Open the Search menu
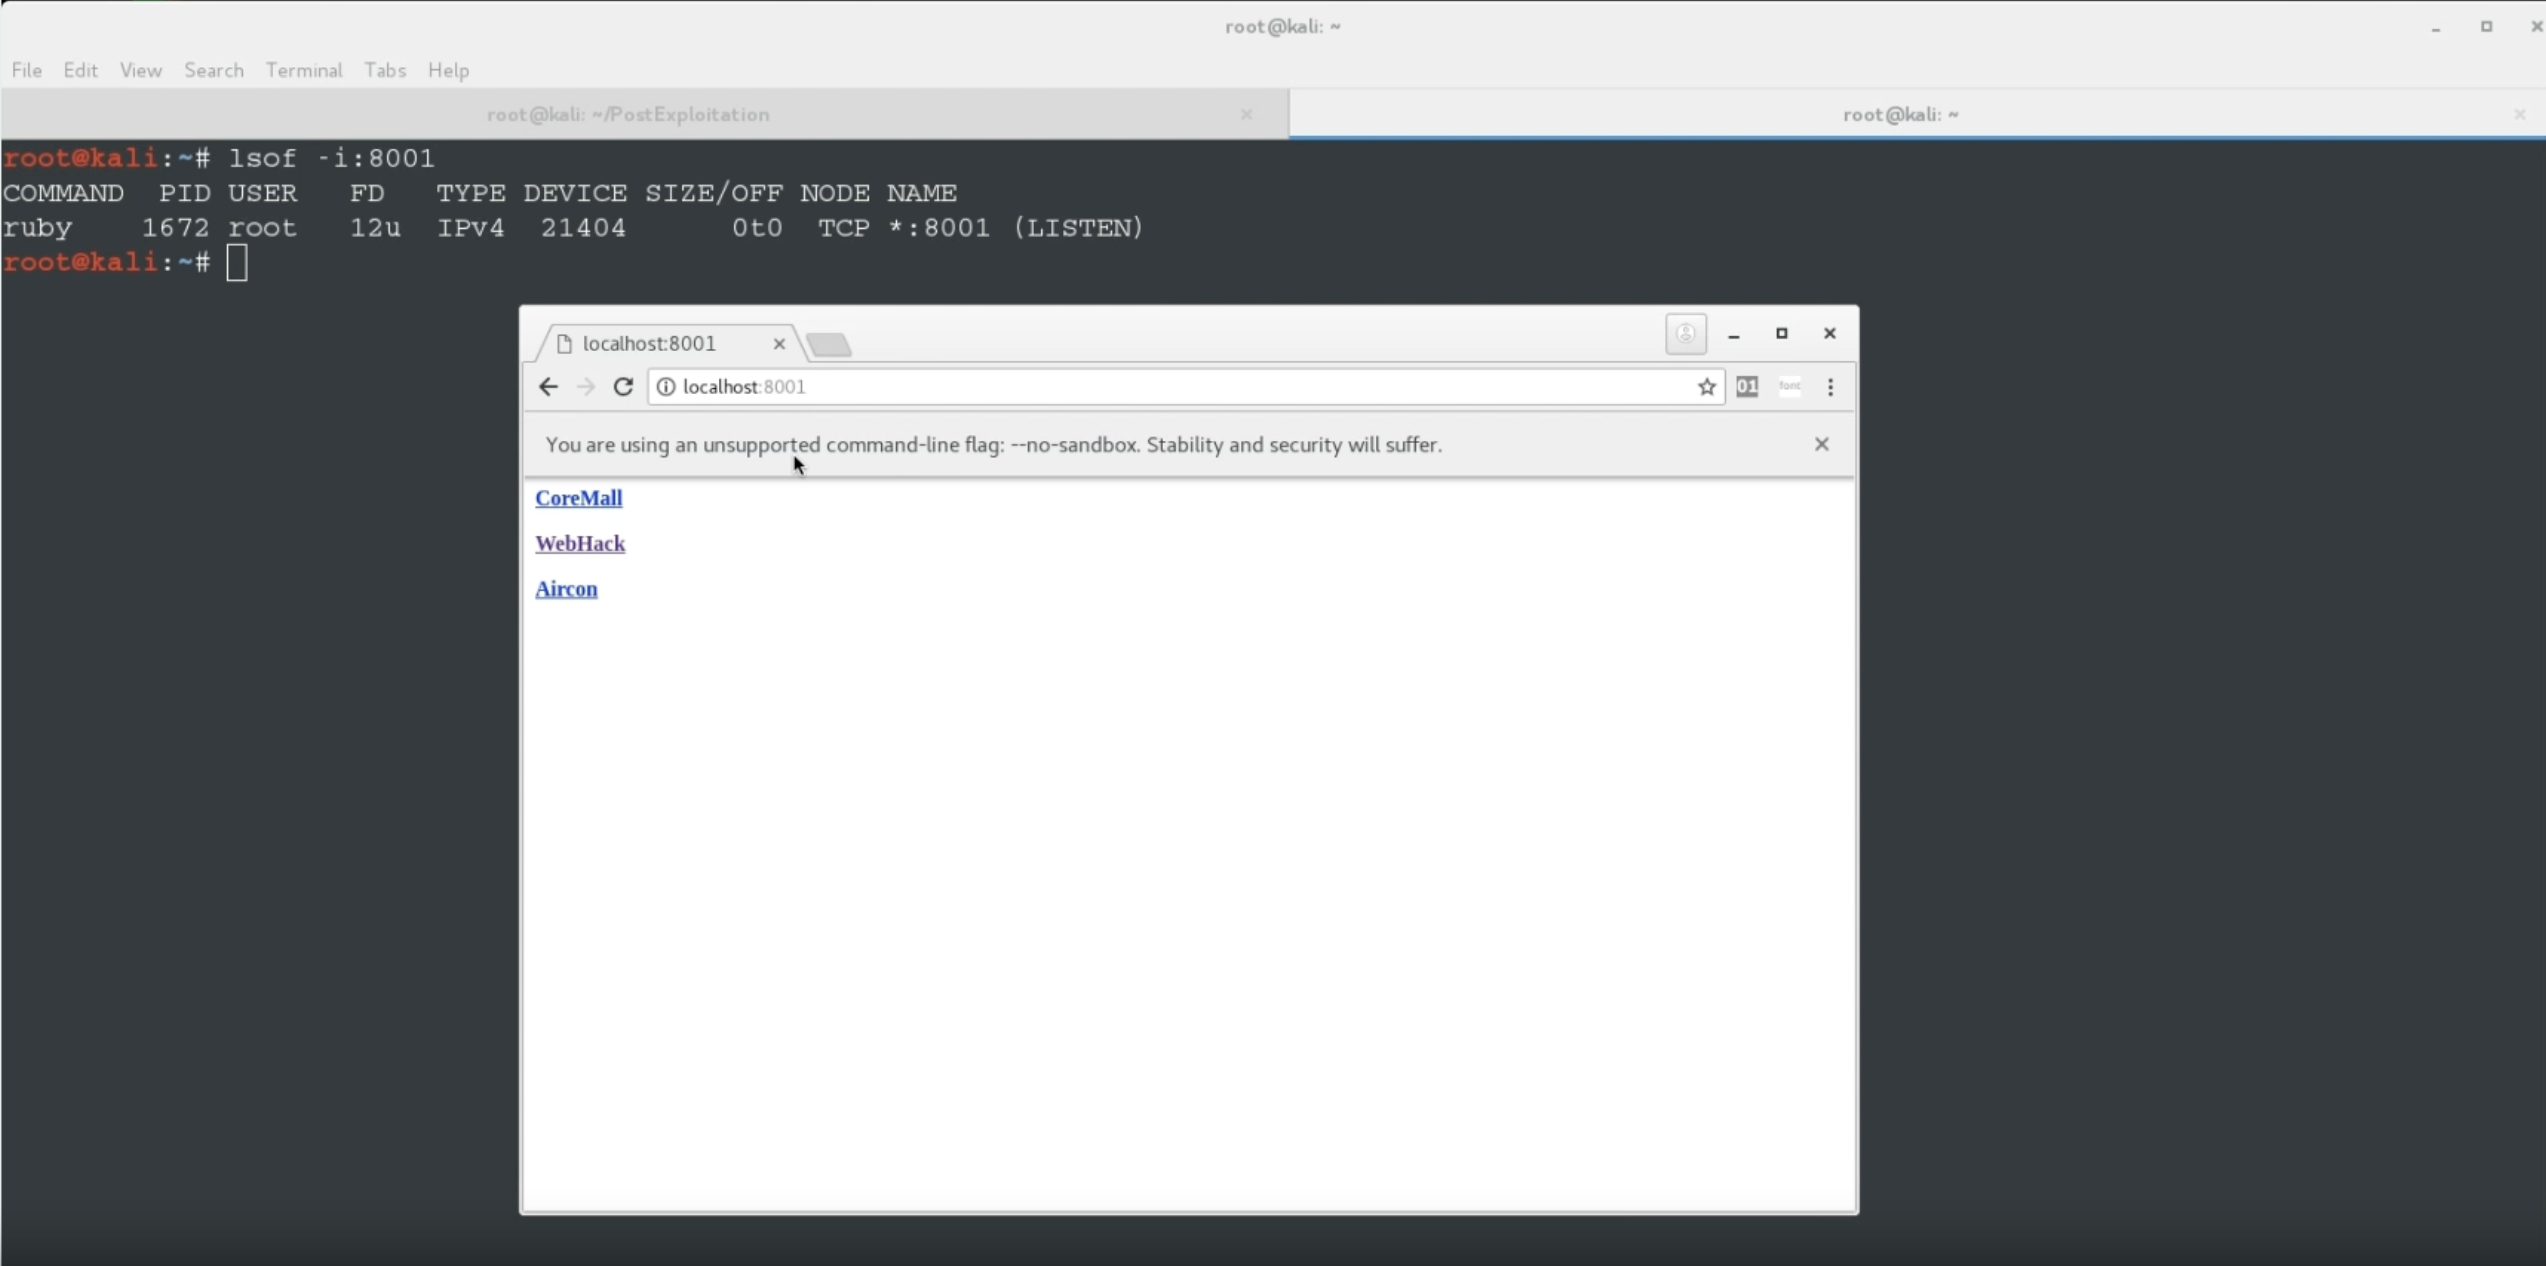Screen dimensions: 2546x1266 [214, 70]
